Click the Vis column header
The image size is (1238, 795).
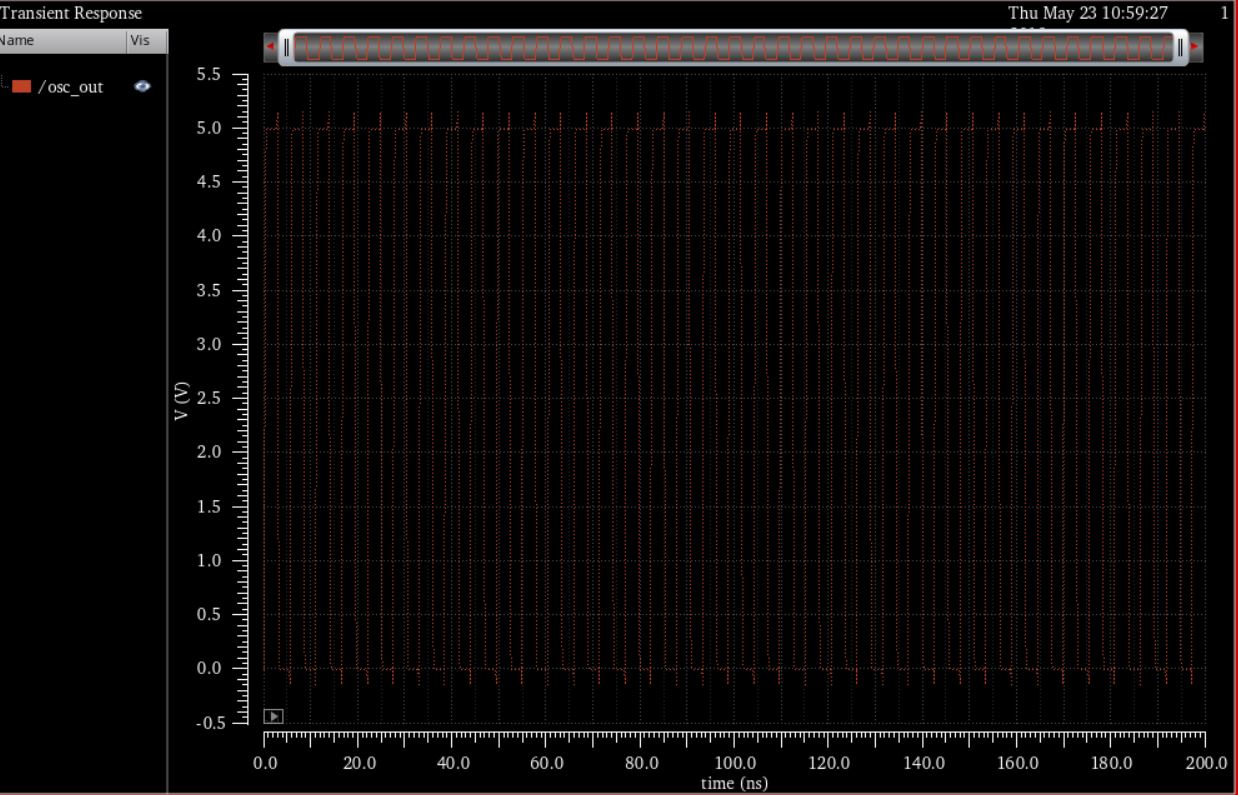(x=139, y=41)
